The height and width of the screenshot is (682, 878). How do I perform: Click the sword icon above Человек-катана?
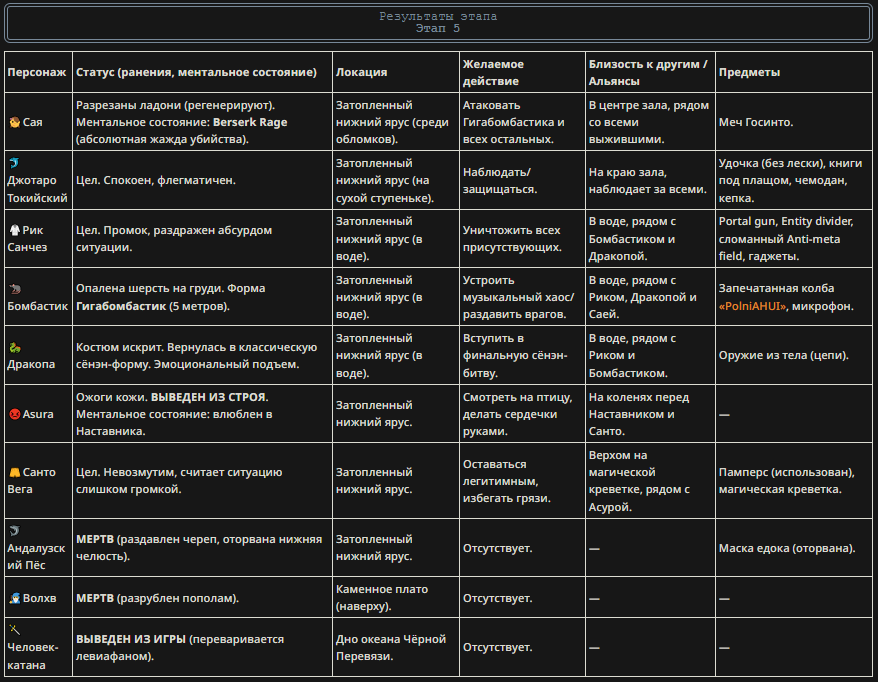[x=15, y=630]
